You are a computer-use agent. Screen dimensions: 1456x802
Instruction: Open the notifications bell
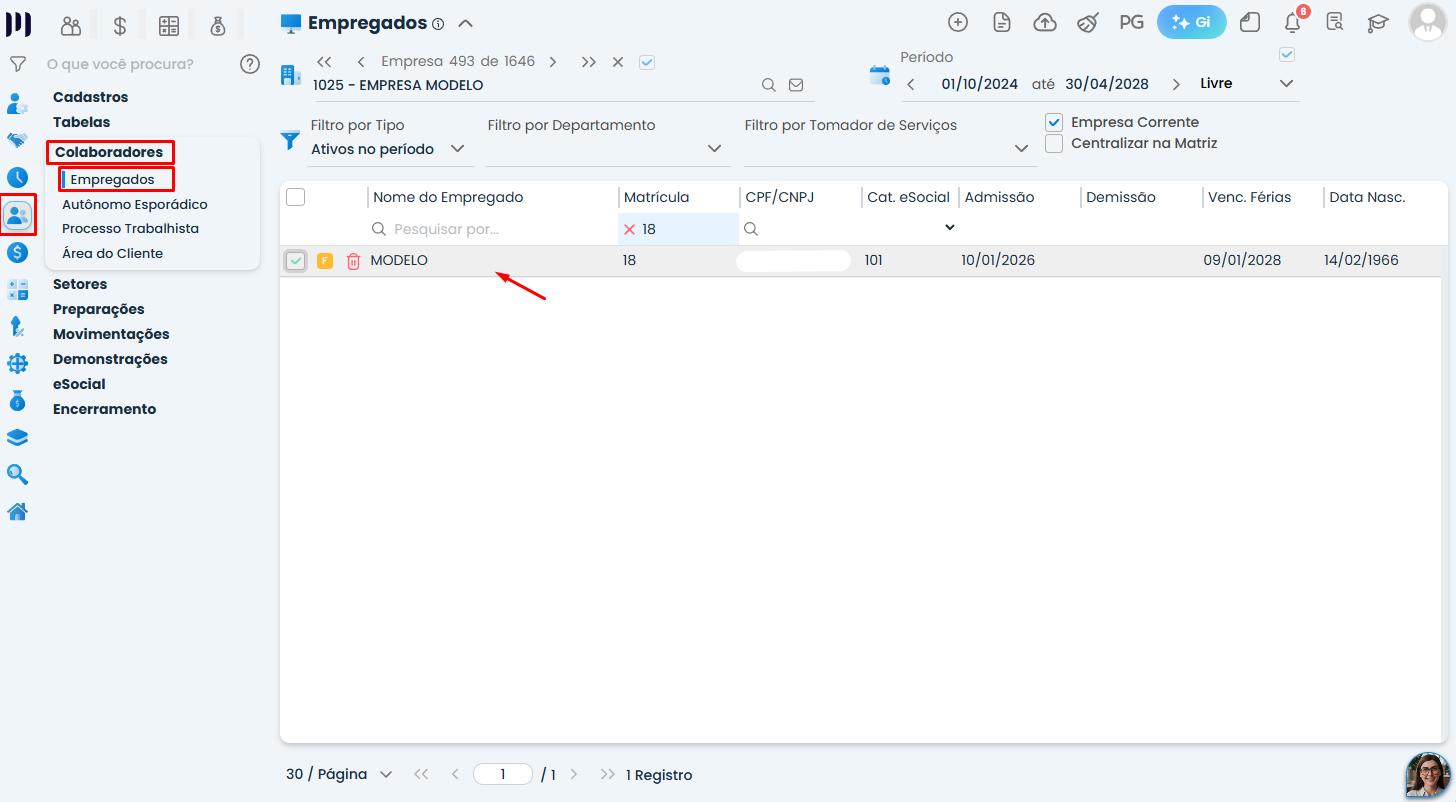1293,22
